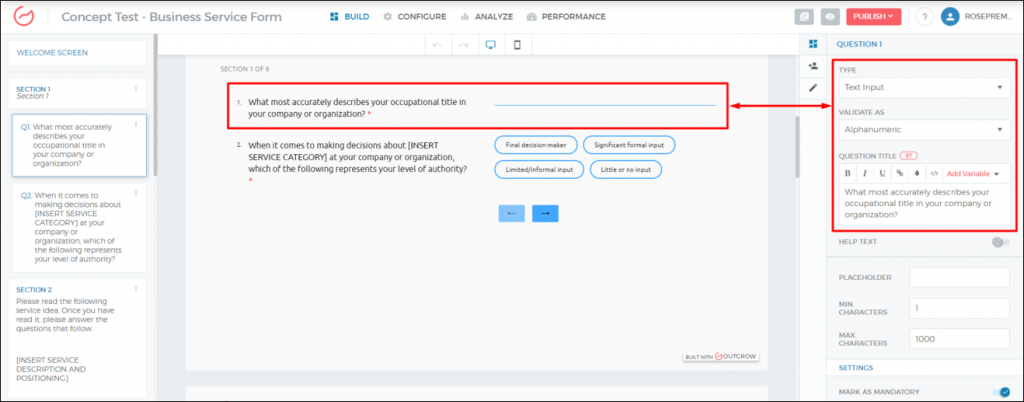Apply bold formatting to question title
Viewport: 1024px width, 402px height.
tap(848, 173)
